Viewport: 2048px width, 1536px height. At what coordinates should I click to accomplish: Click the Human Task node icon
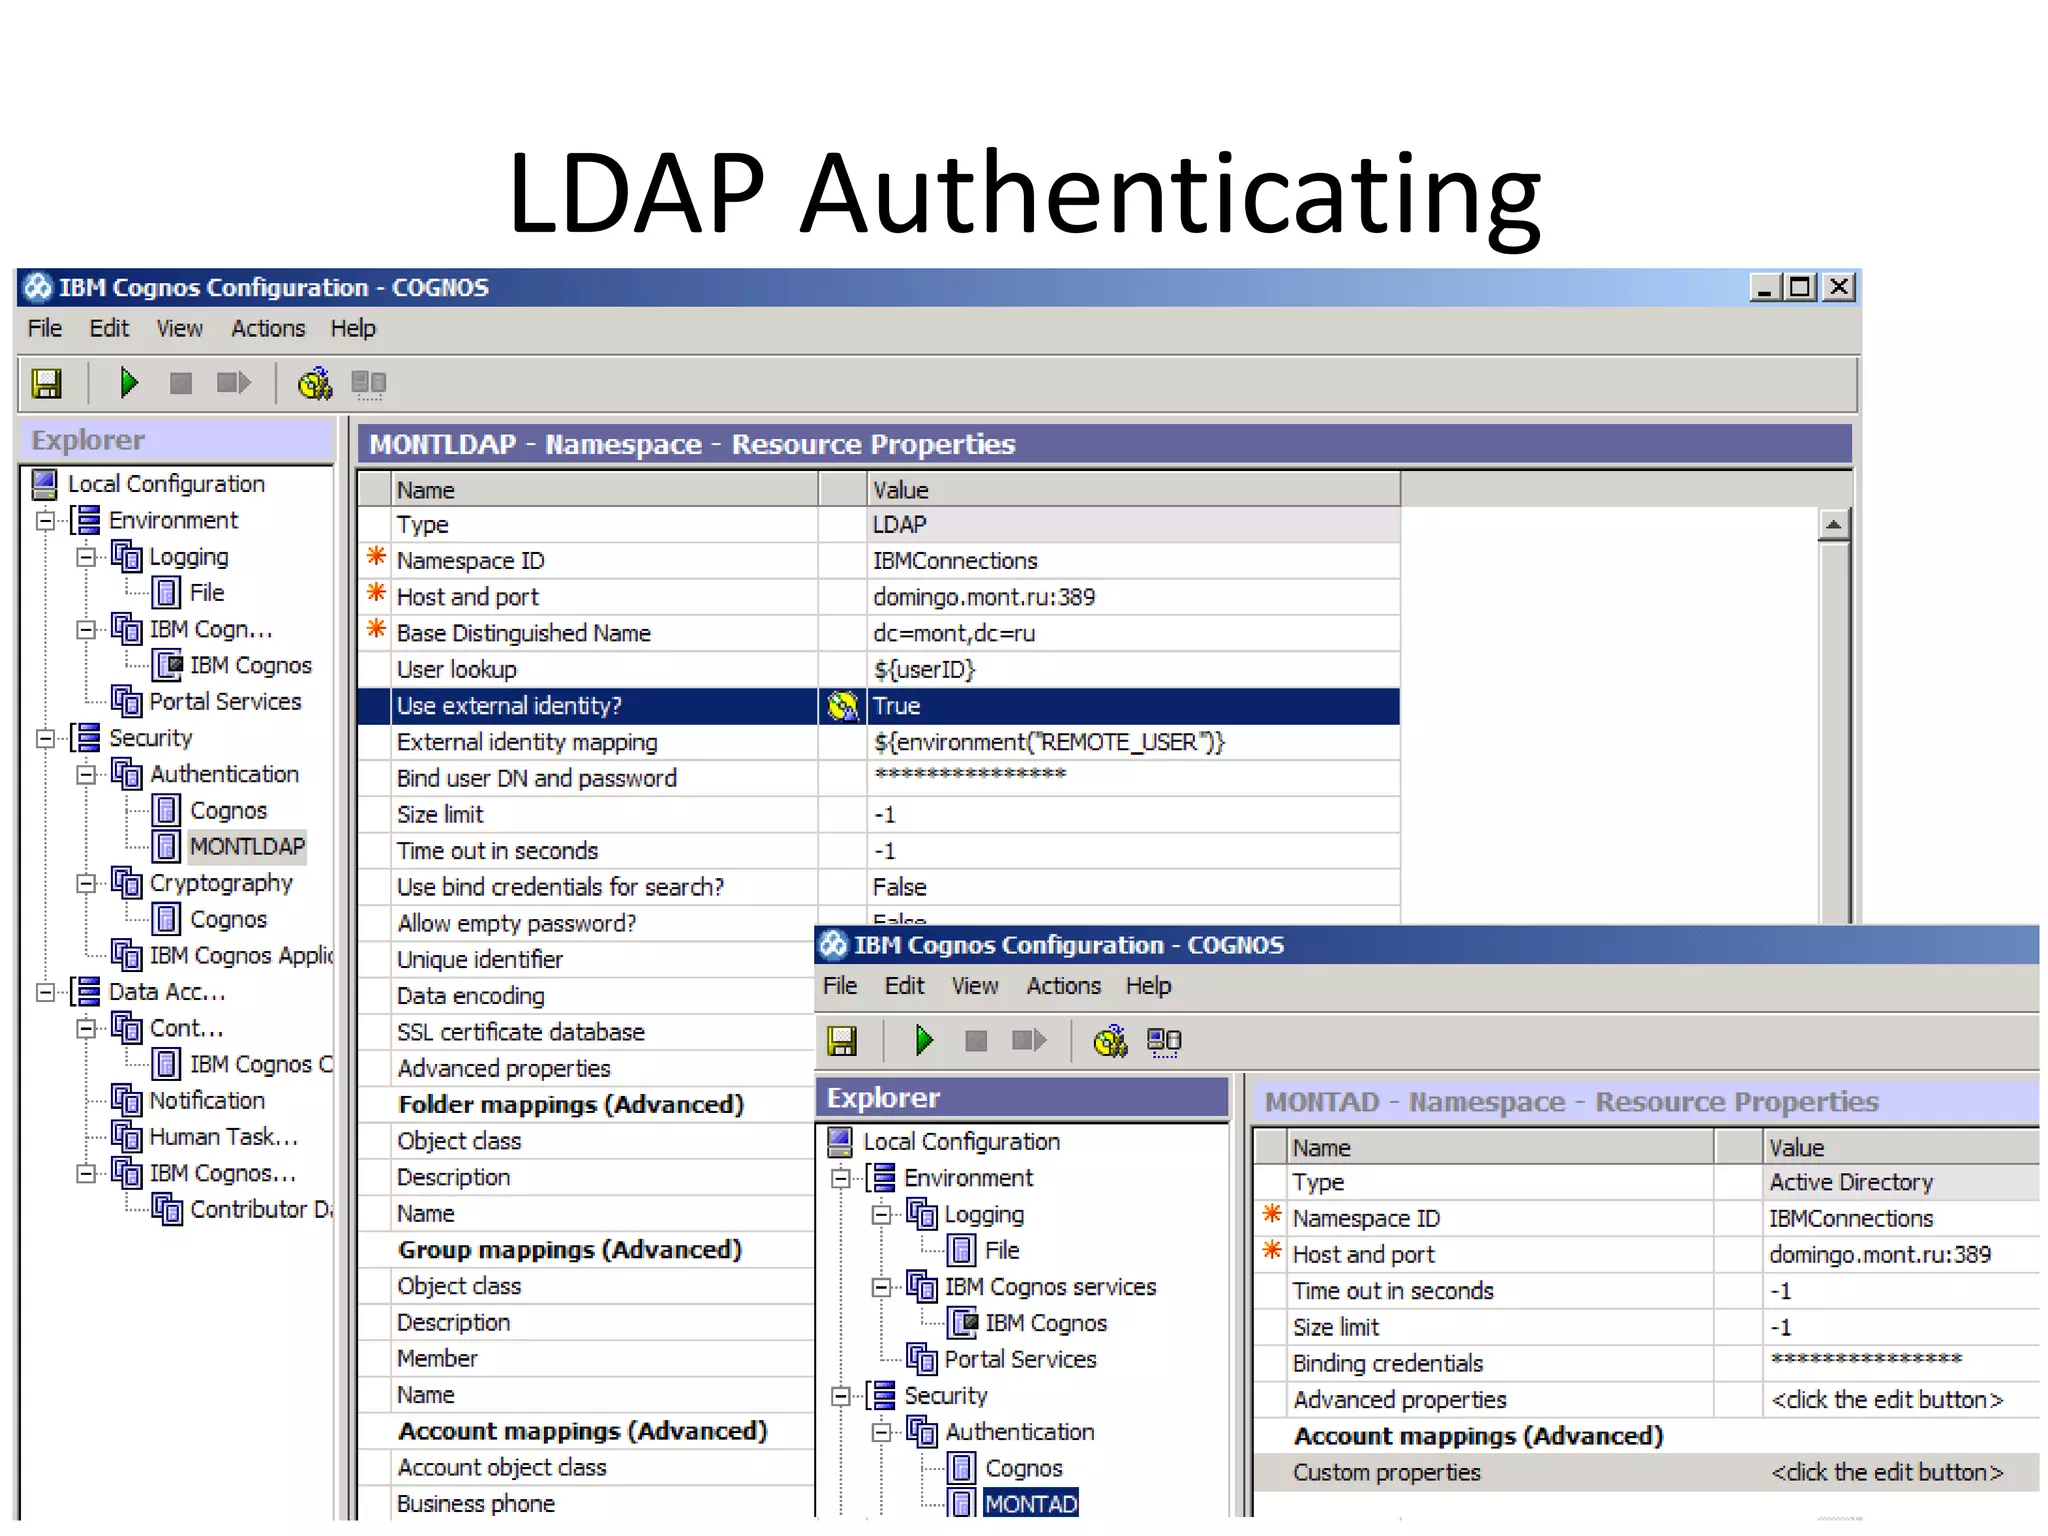(x=126, y=1136)
